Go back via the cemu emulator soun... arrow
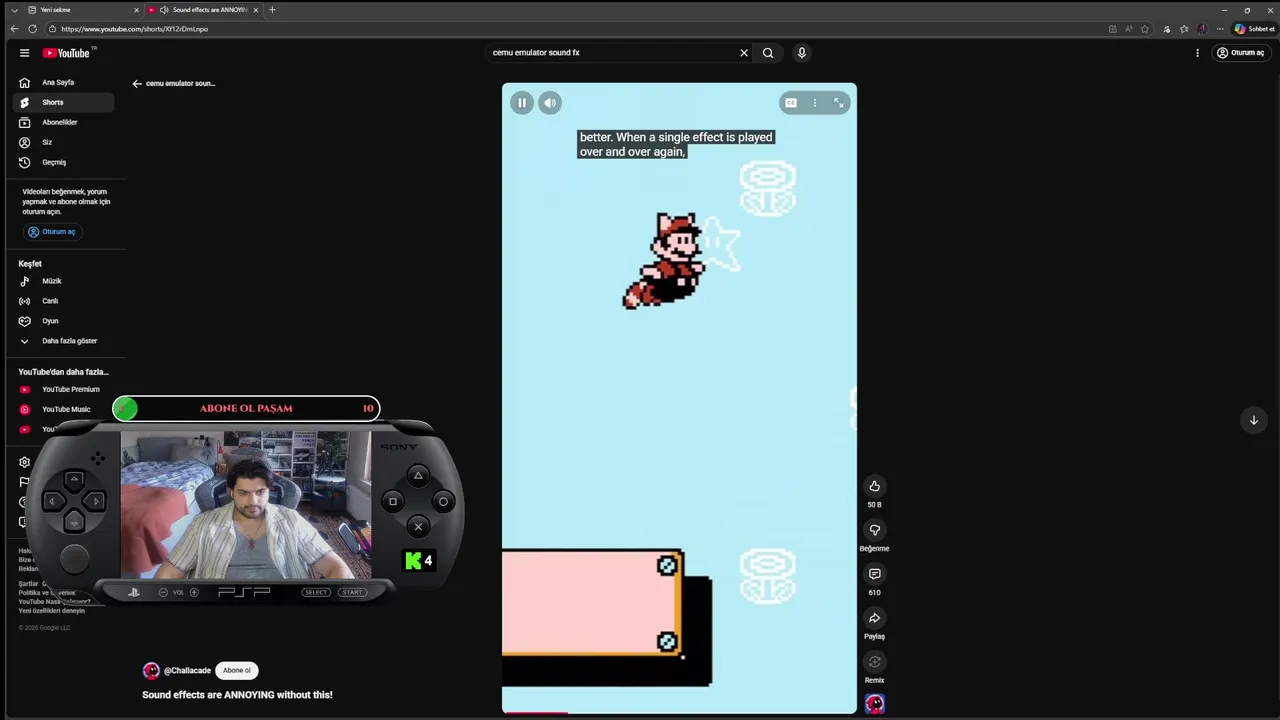The height and width of the screenshot is (720, 1280). click(x=137, y=84)
